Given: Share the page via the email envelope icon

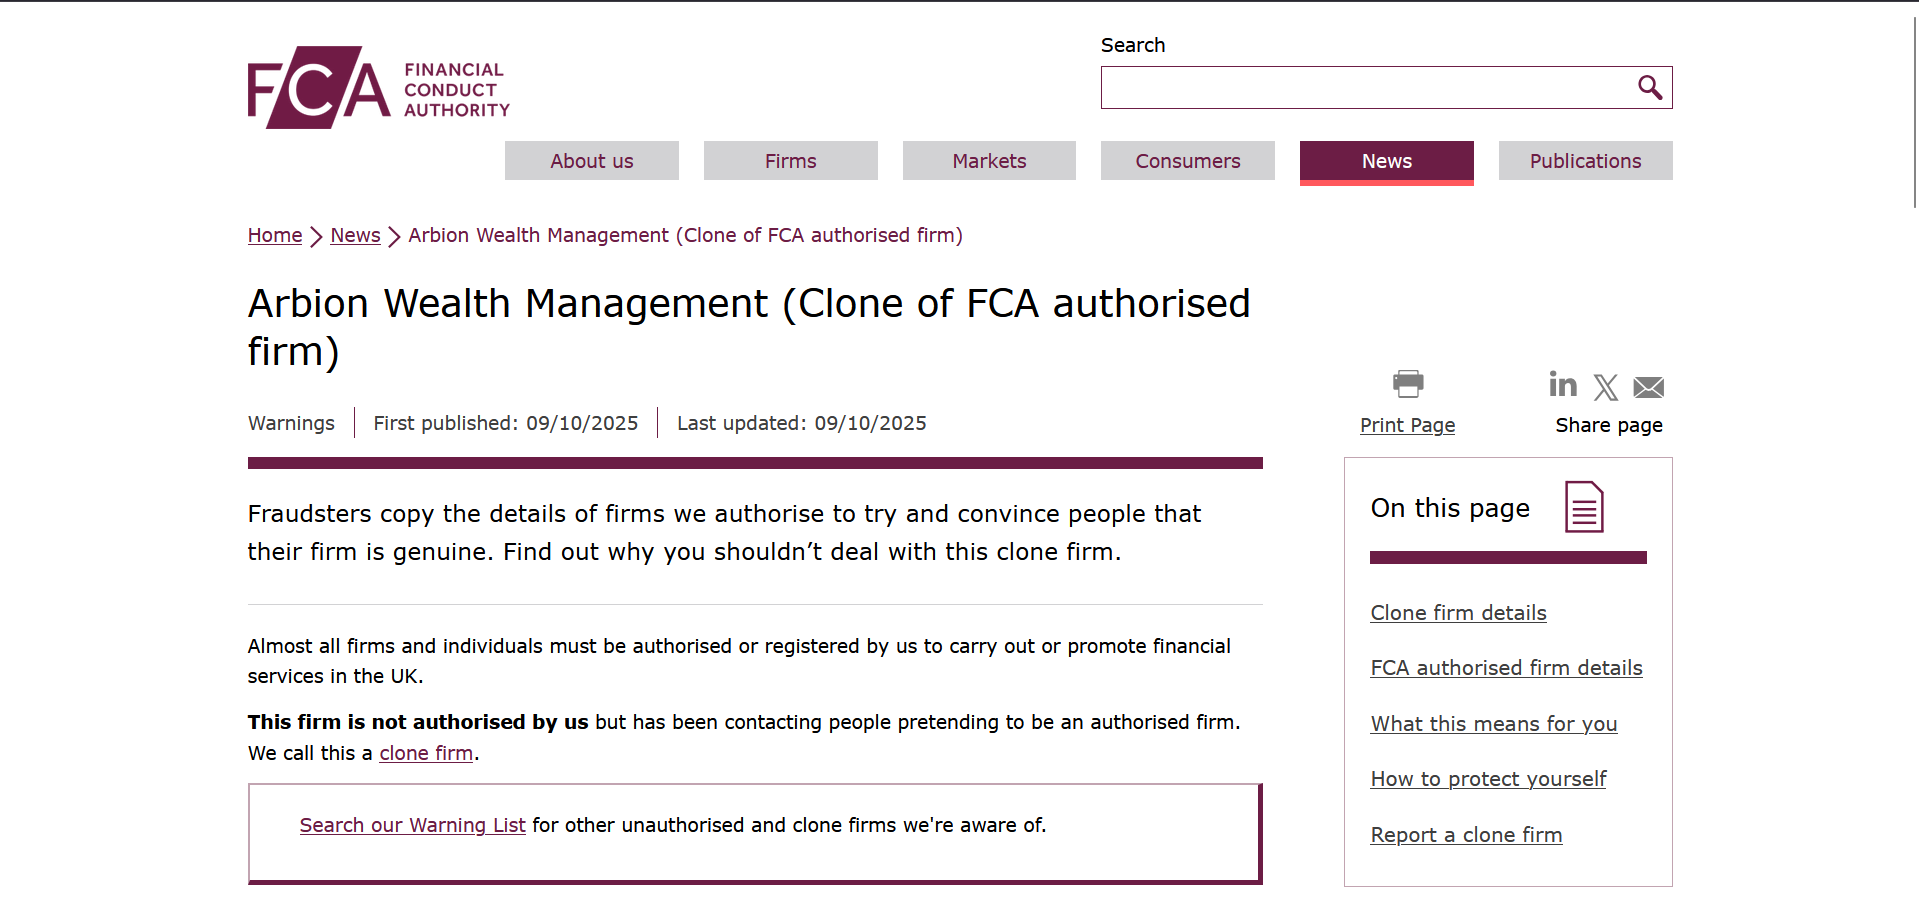Looking at the screenshot, I should 1647,387.
